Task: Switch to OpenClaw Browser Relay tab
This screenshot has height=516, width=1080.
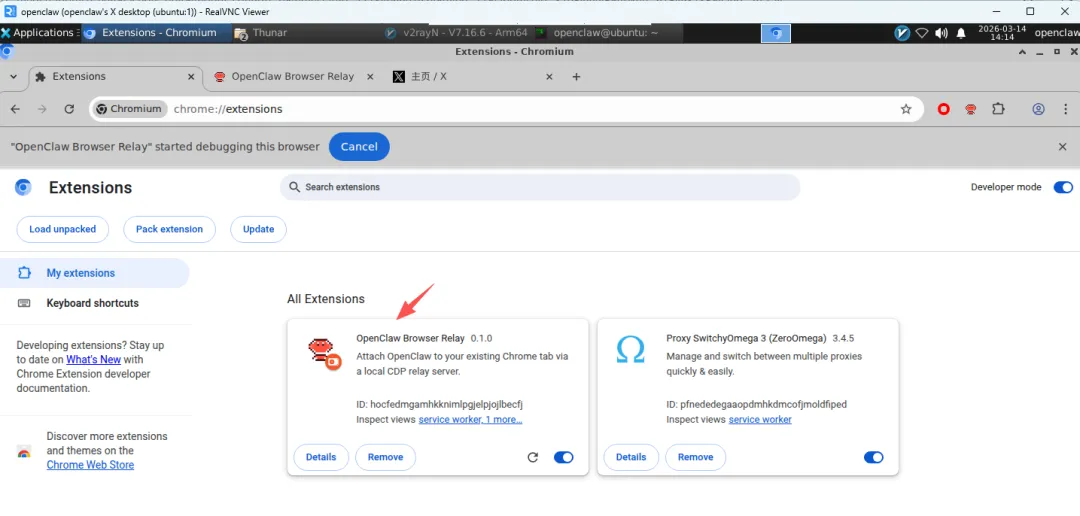Action: pyautogui.click(x=293, y=76)
